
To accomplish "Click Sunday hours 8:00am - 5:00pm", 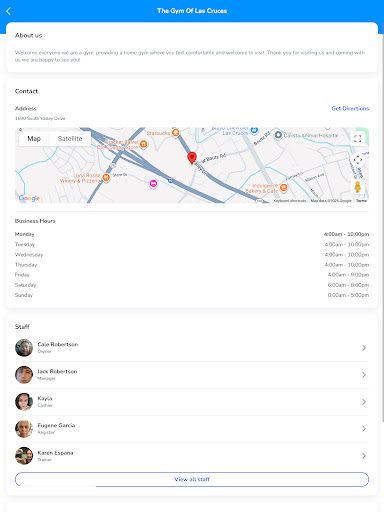I will click(348, 295).
